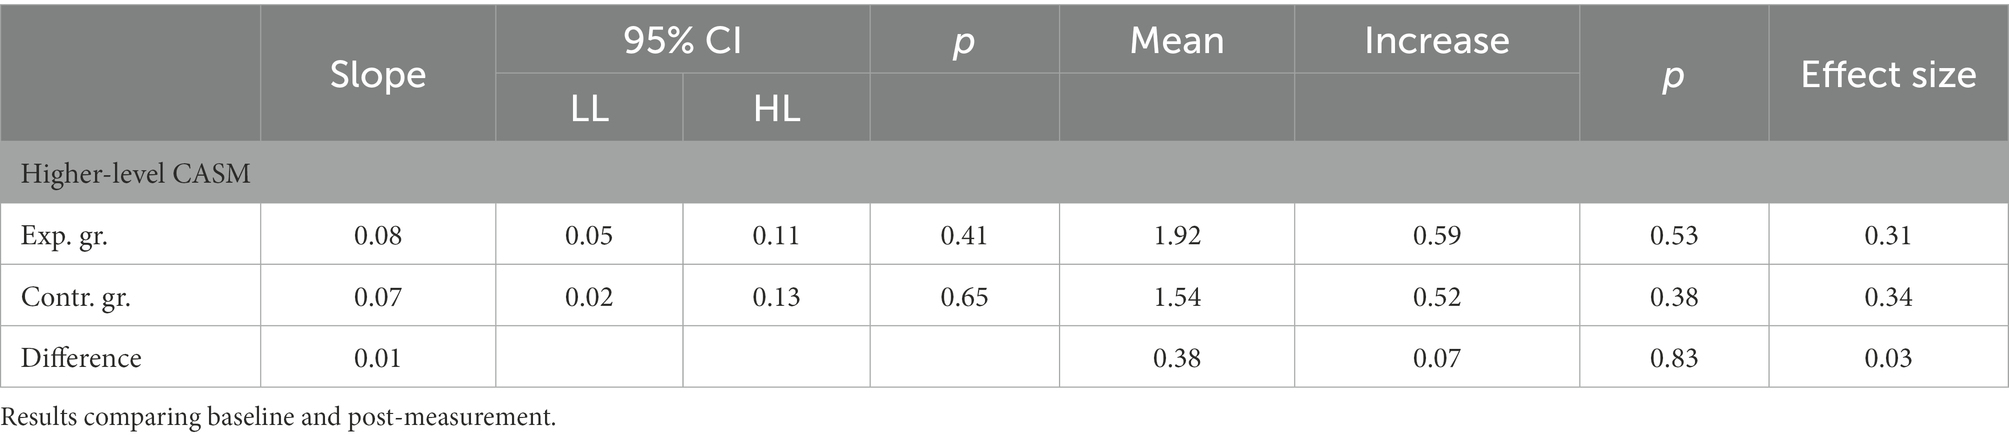Screen dimensions: 2009x439
Task: Click the Exp. gr. increase value 0.59
Action: tap(1437, 235)
